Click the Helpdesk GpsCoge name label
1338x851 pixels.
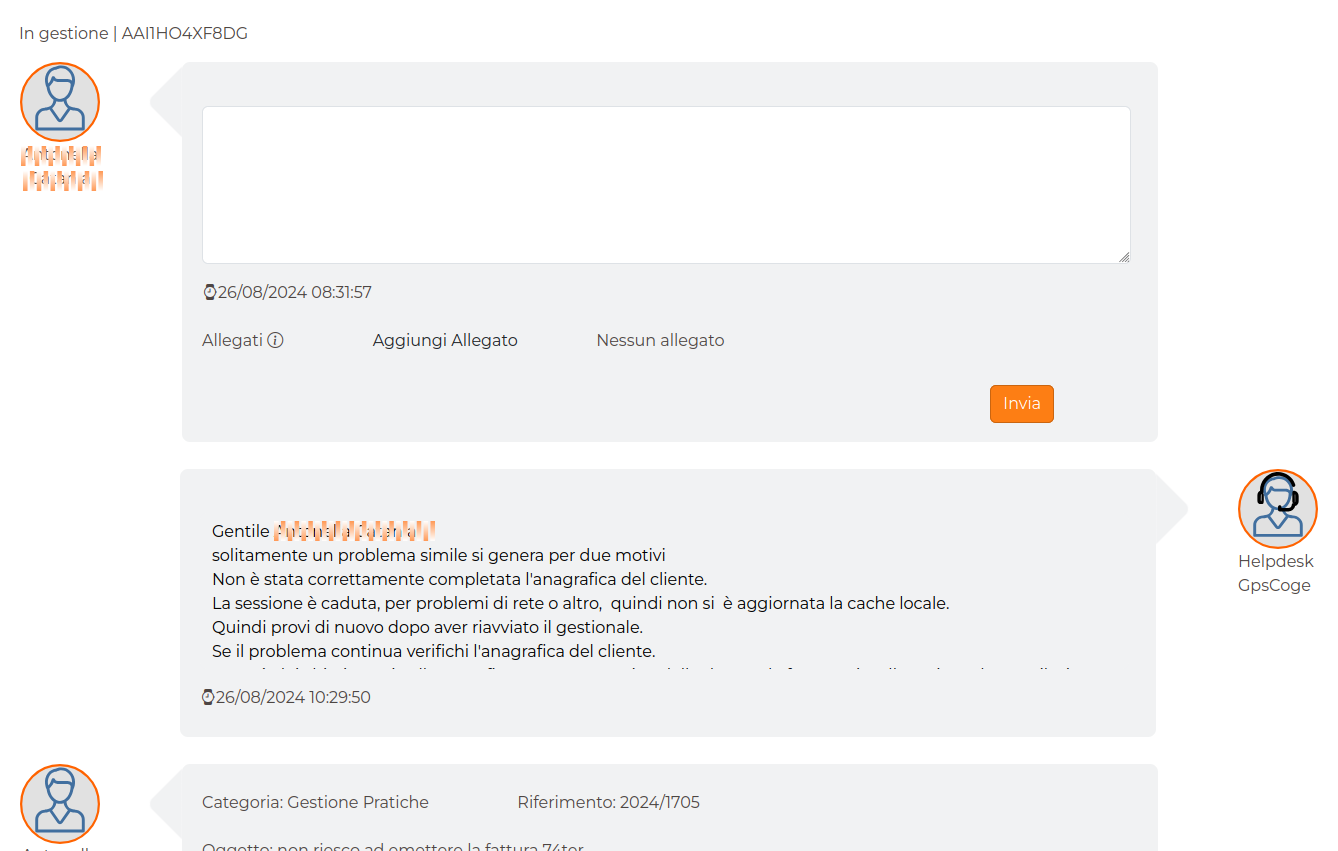[x=1276, y=573]
